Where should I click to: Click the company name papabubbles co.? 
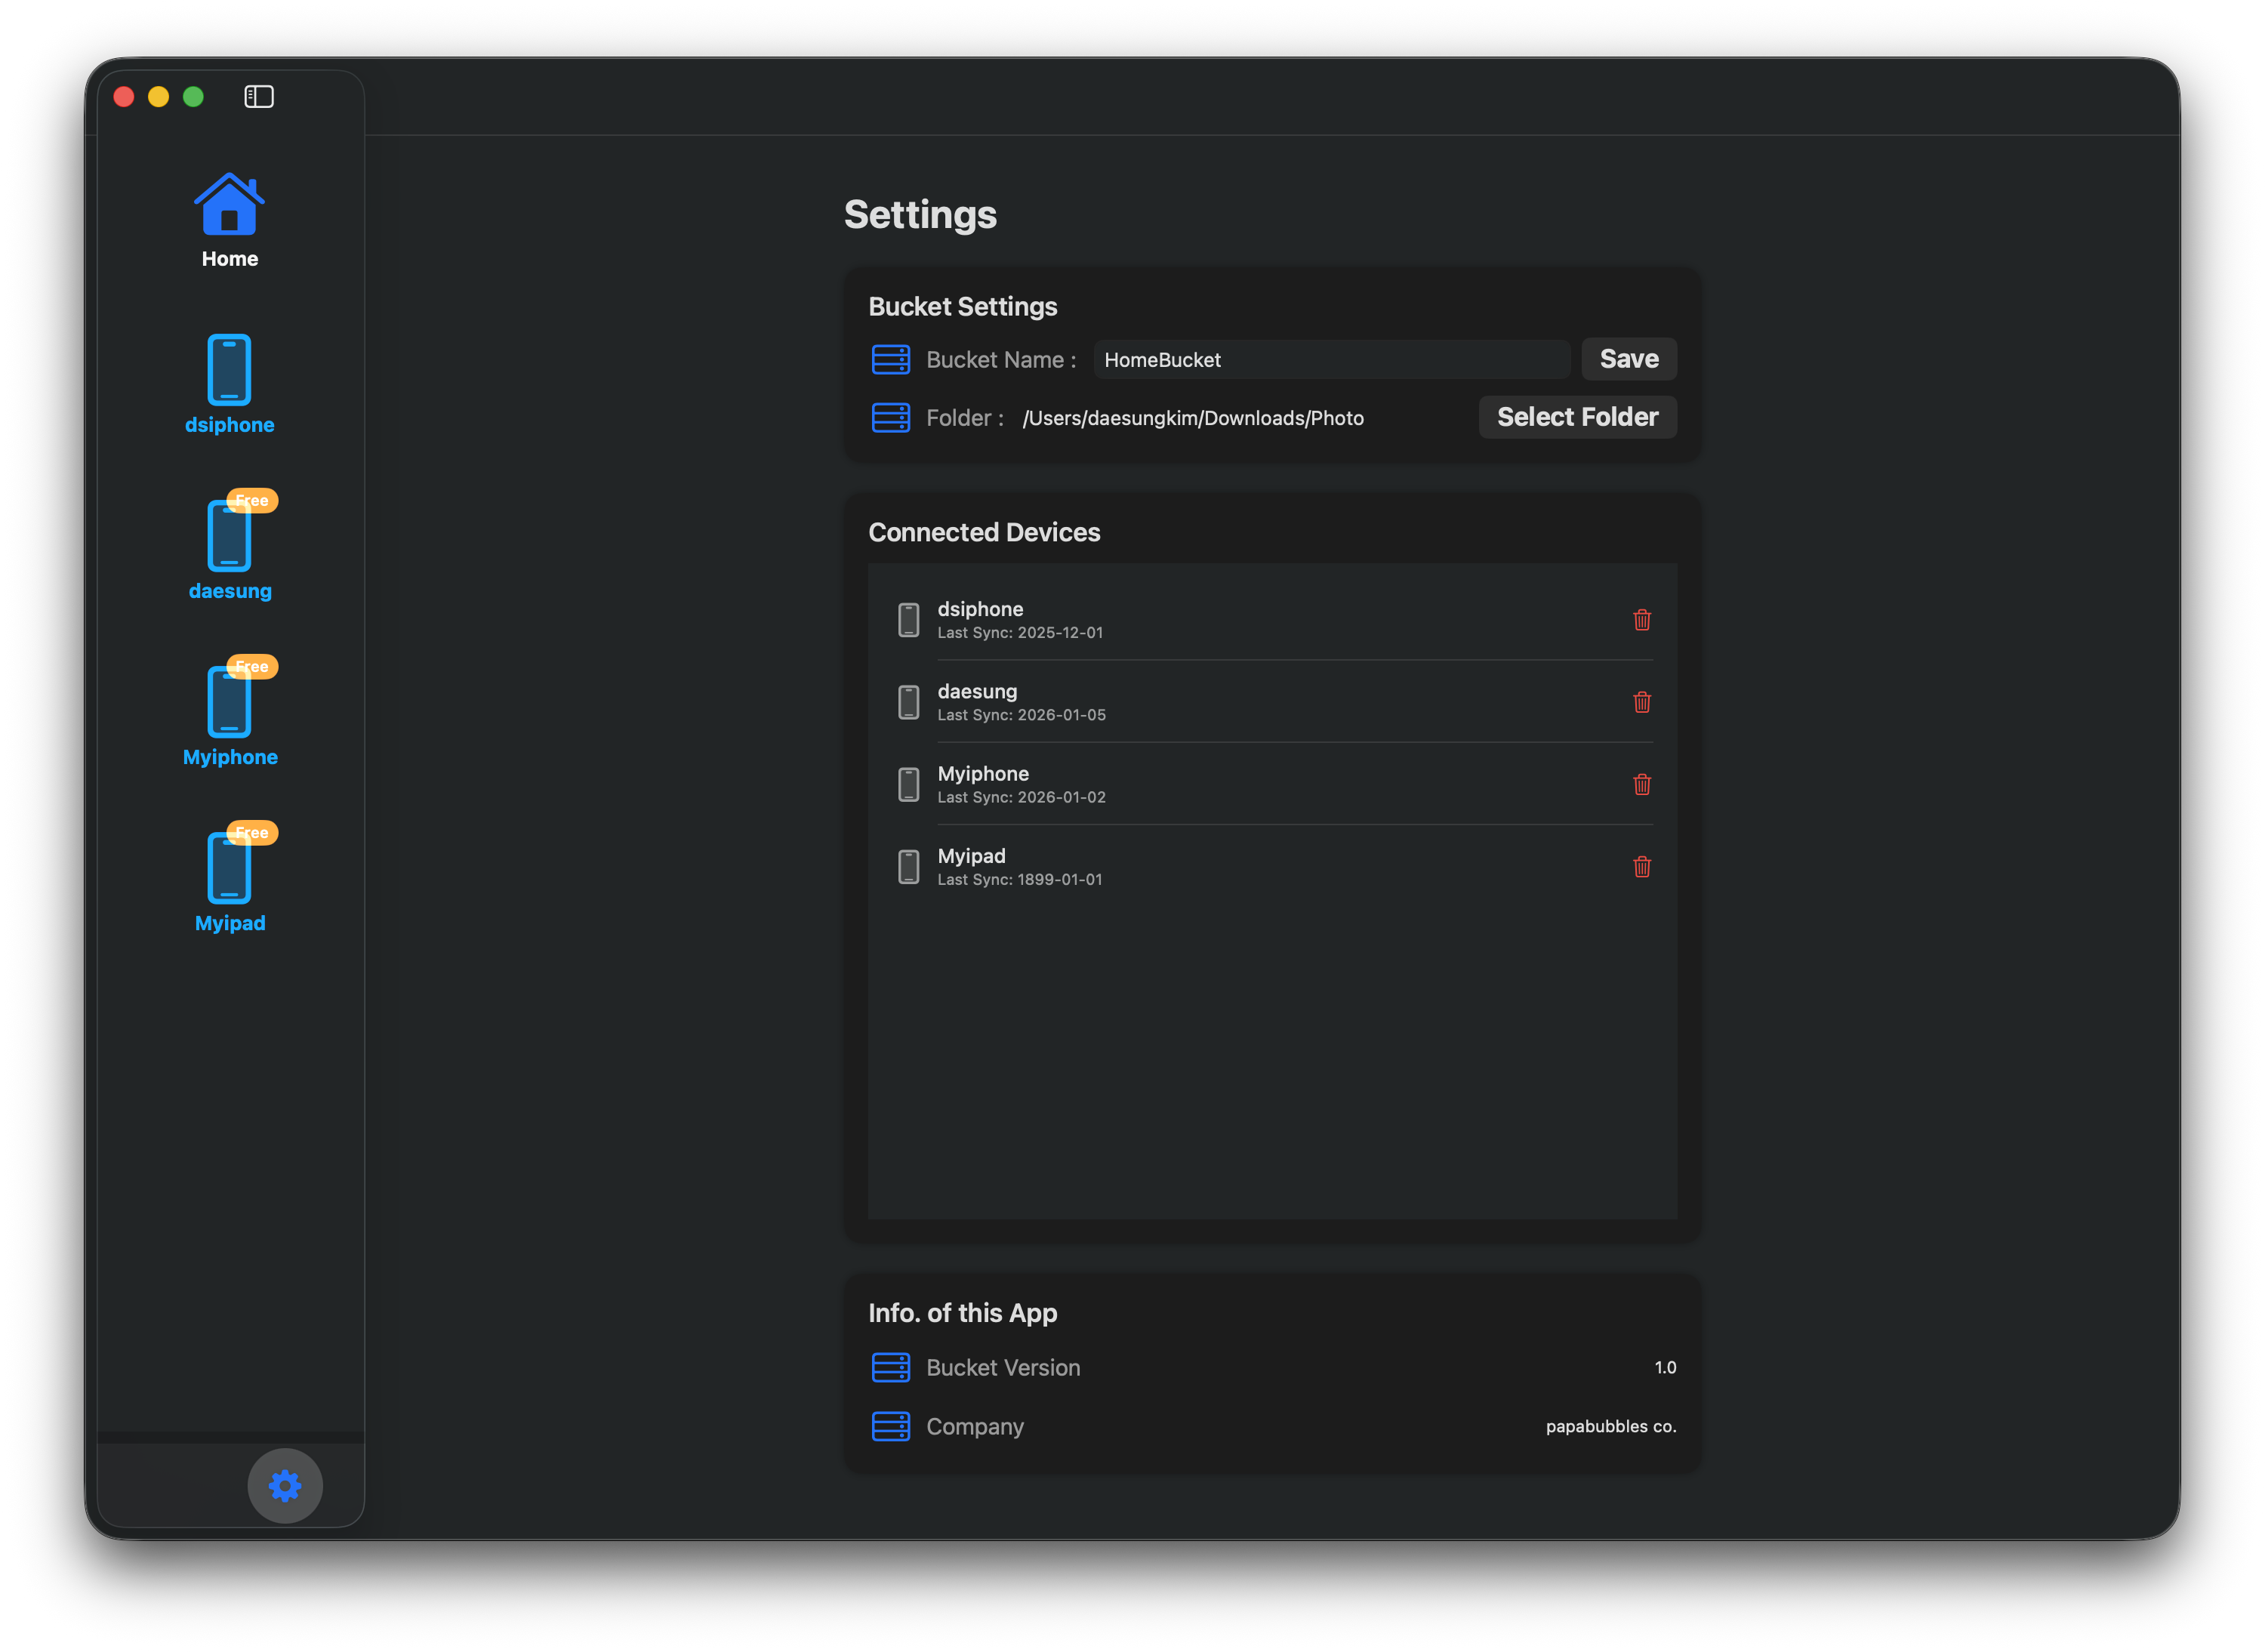[x=1610, y=1426]
